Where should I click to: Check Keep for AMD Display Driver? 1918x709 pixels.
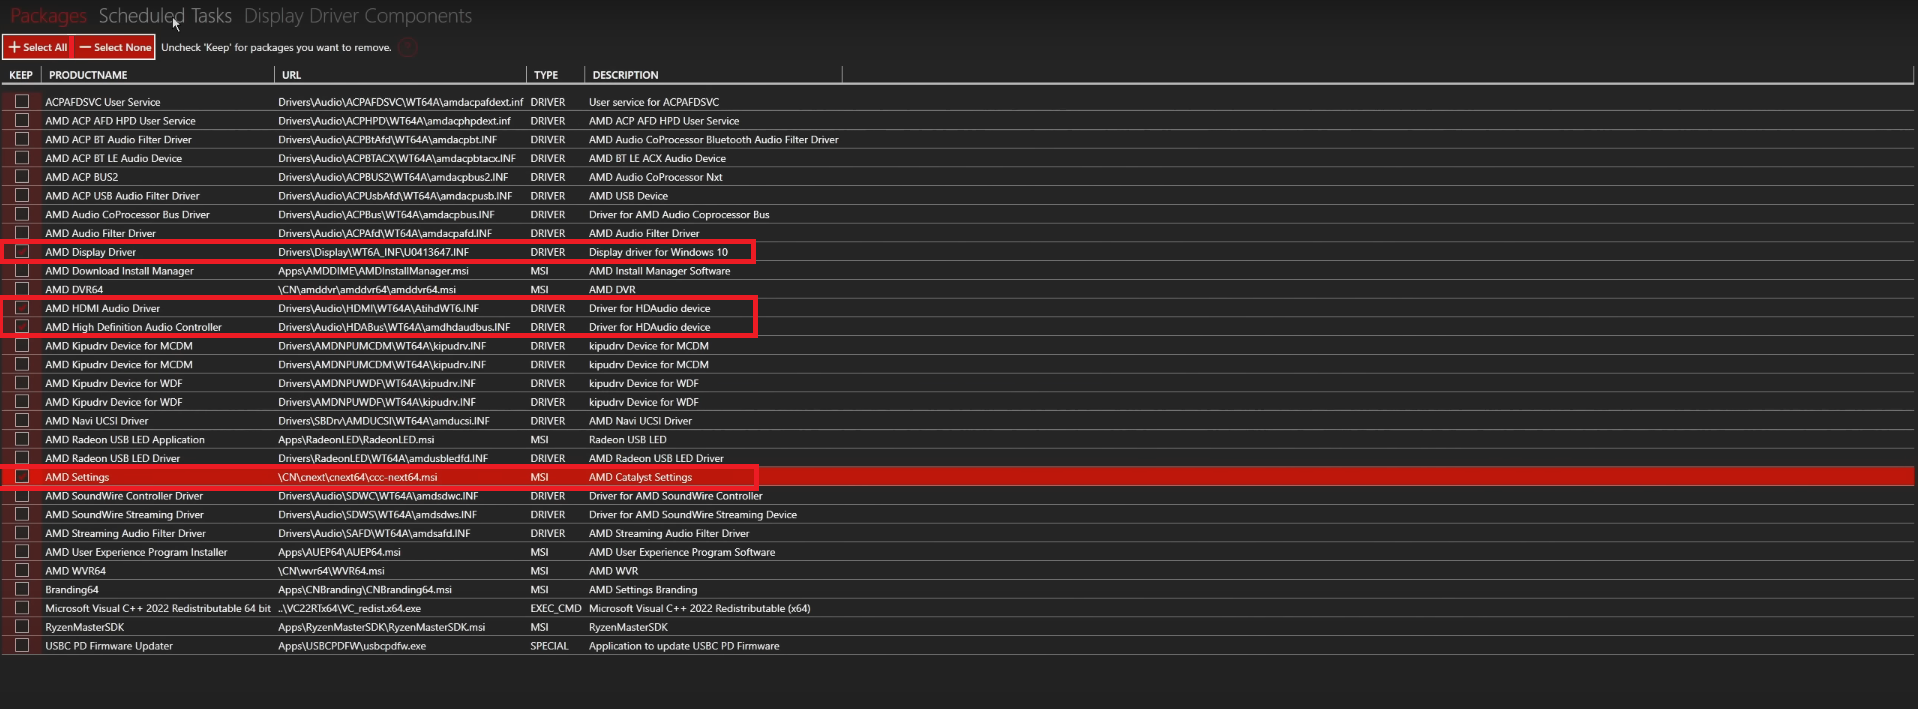(x=22, y=251)
